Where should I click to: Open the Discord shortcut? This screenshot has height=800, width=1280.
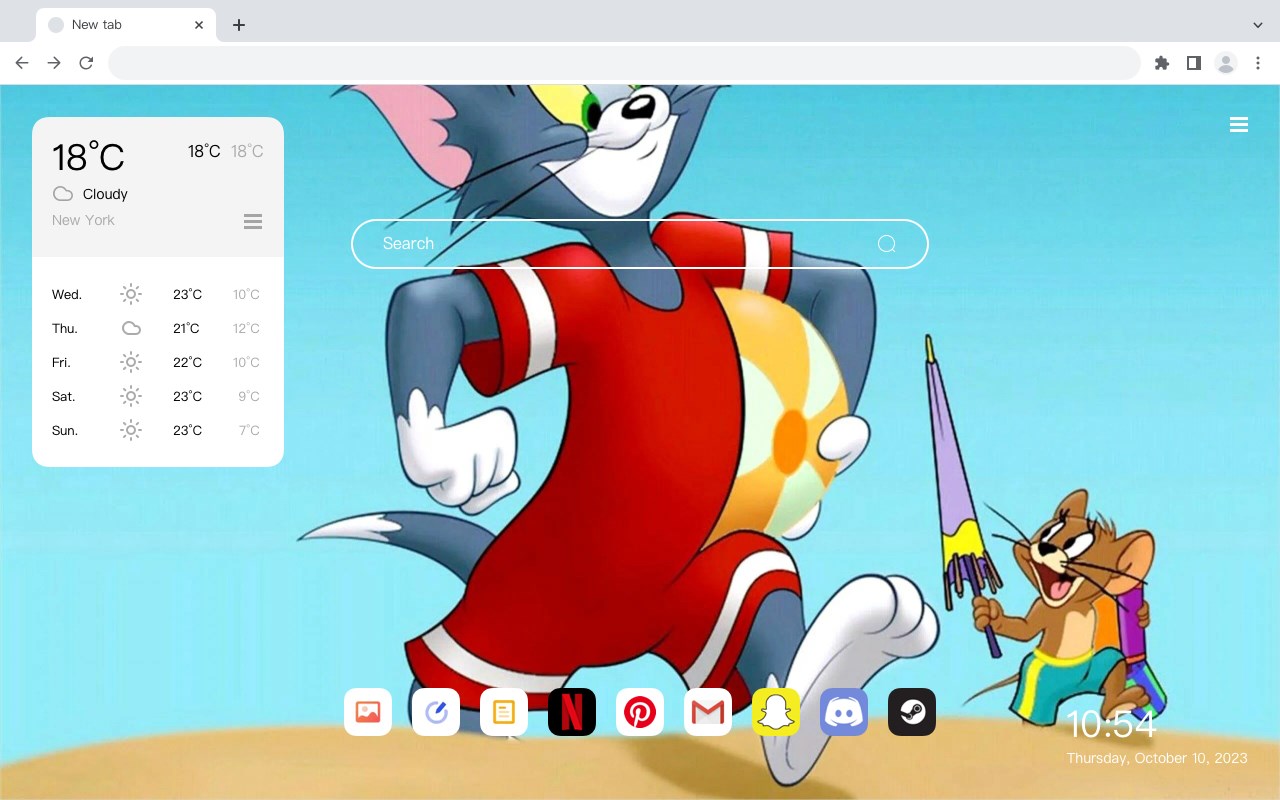pos(844,712)
